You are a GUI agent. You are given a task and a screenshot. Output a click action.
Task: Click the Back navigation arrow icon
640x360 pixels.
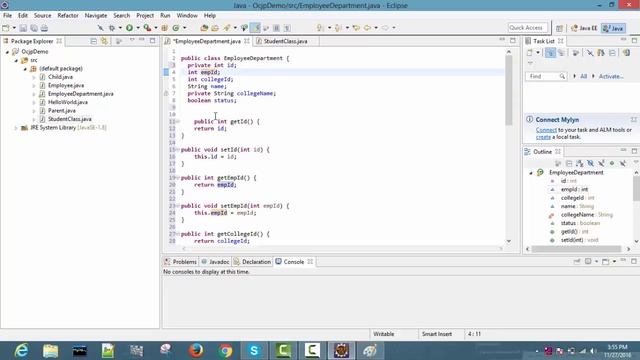pos(367,28)
